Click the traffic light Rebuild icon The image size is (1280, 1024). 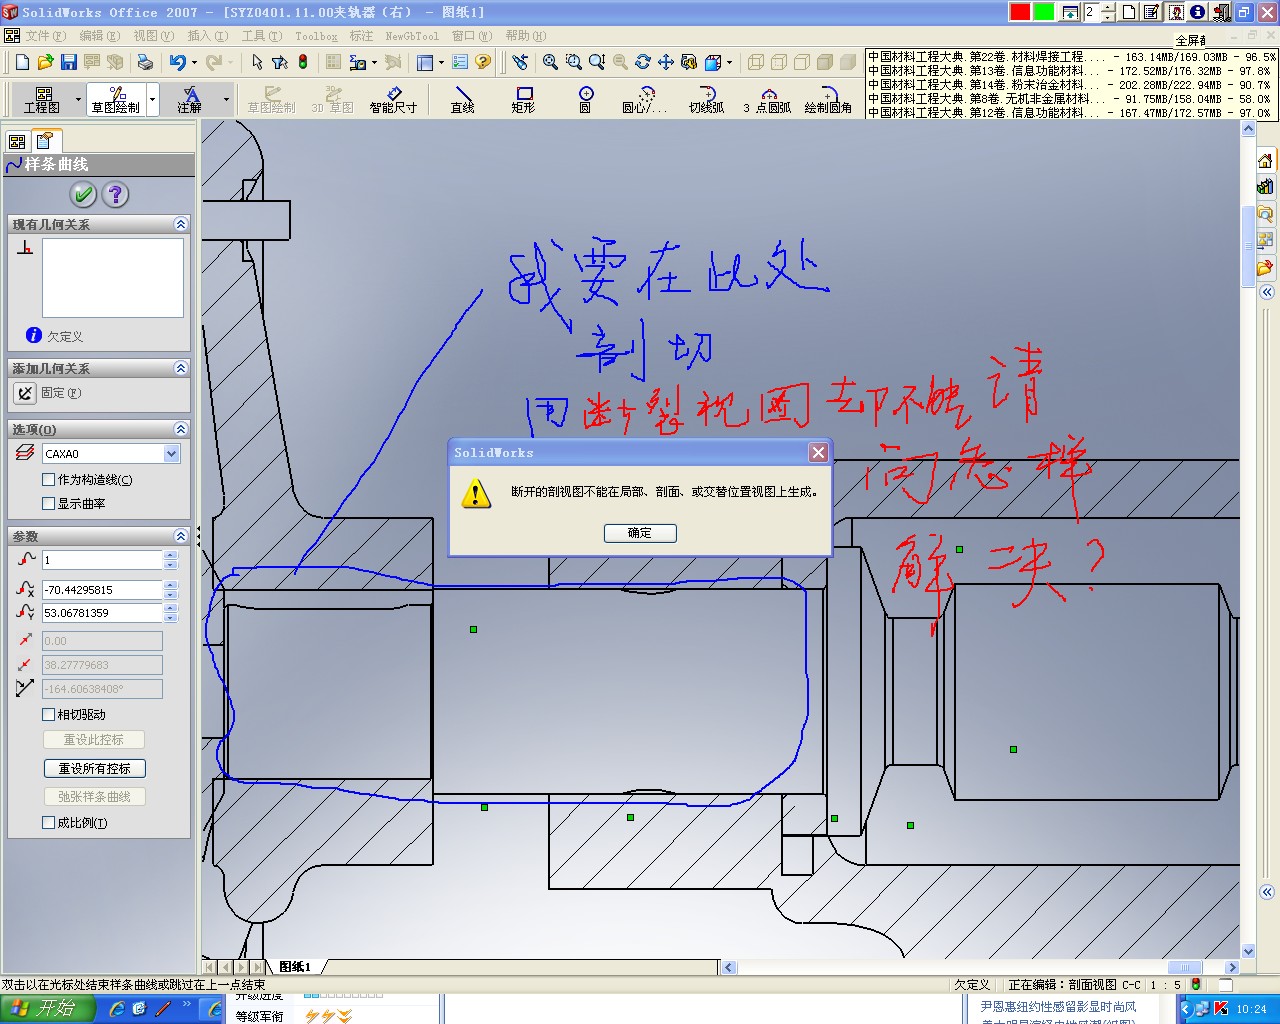click(x=303, y=62)
